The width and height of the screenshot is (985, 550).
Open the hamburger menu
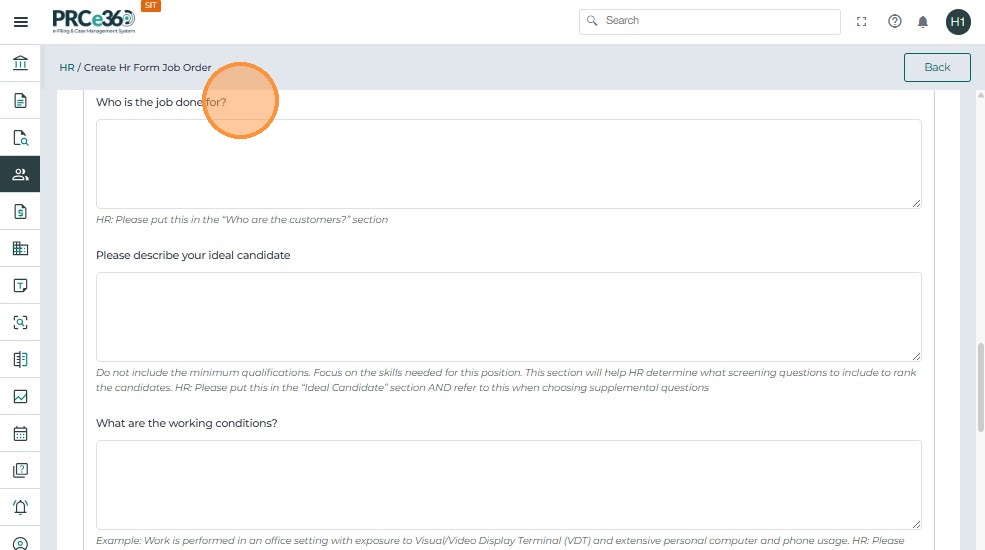pos(20,22)
